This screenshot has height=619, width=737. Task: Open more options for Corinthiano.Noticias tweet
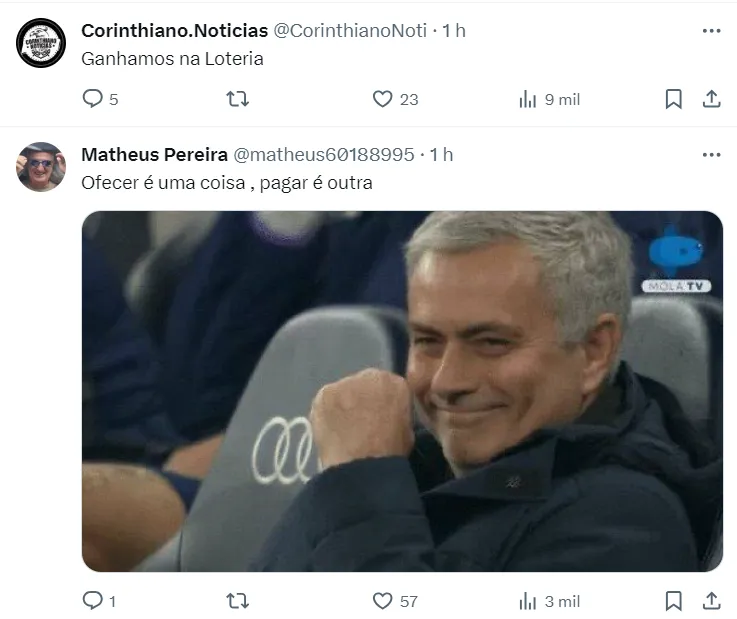[x=711, y=31]
